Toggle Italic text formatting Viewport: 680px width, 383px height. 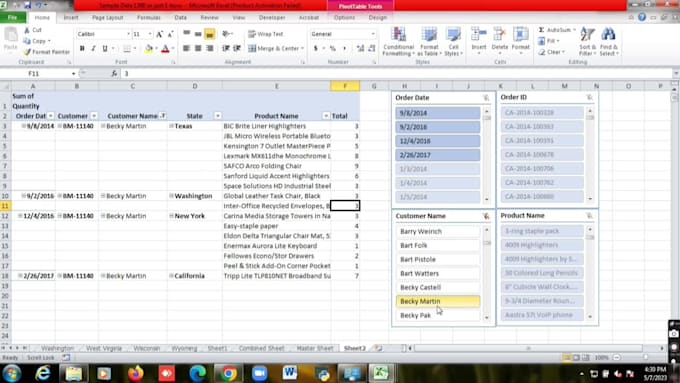coord(93,49)
